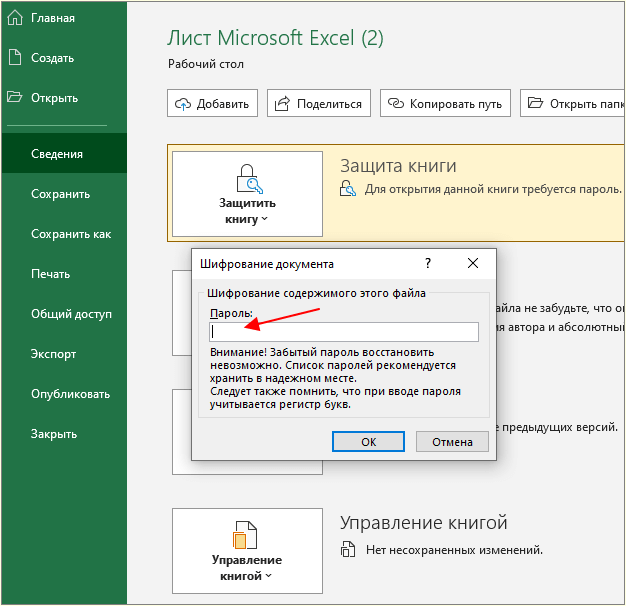Open the Экспорт page

coord(64,354)
